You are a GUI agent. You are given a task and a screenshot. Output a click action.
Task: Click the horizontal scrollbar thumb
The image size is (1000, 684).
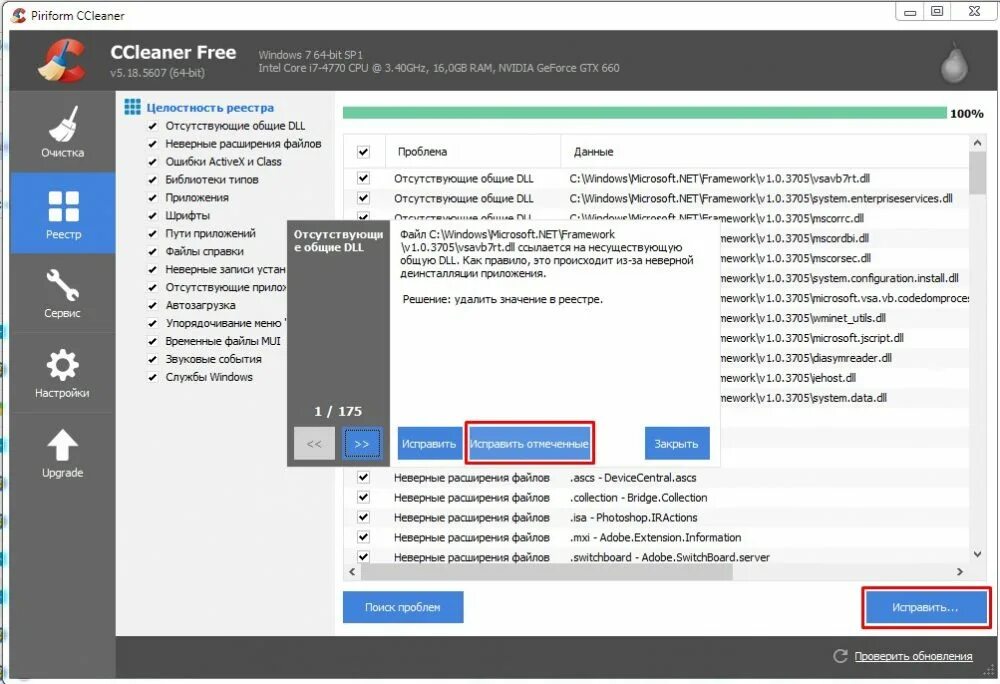547,572
